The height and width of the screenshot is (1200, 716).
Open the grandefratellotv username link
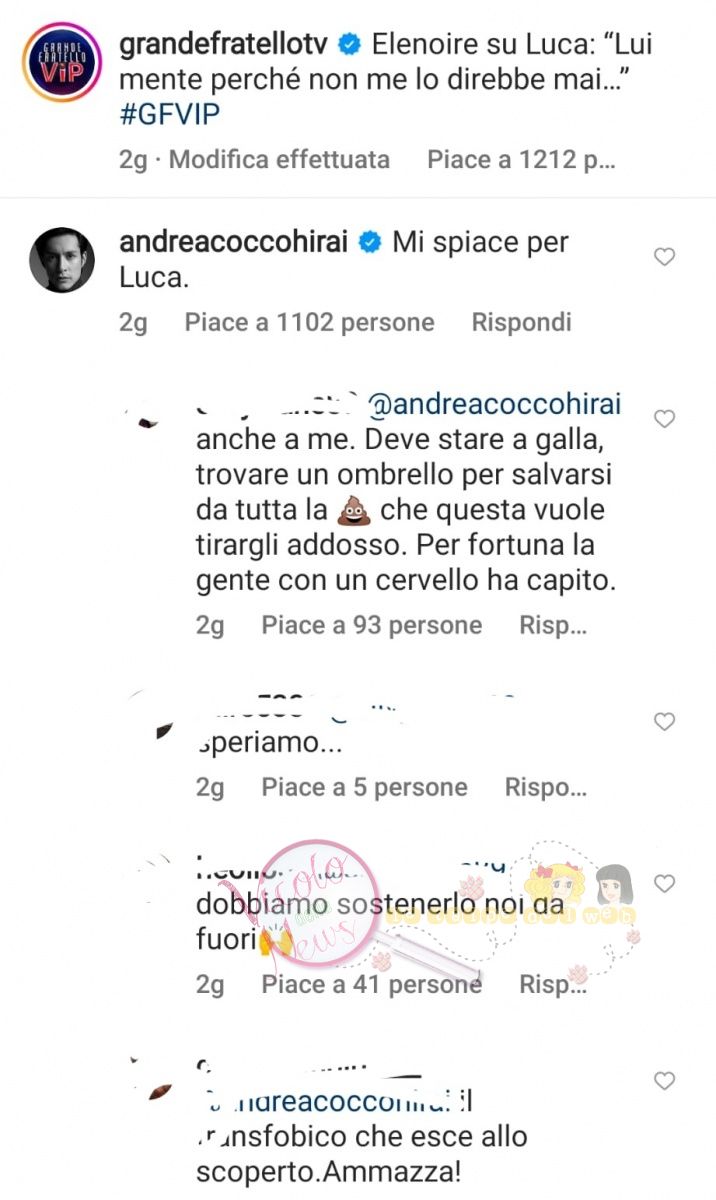(225, 44)
